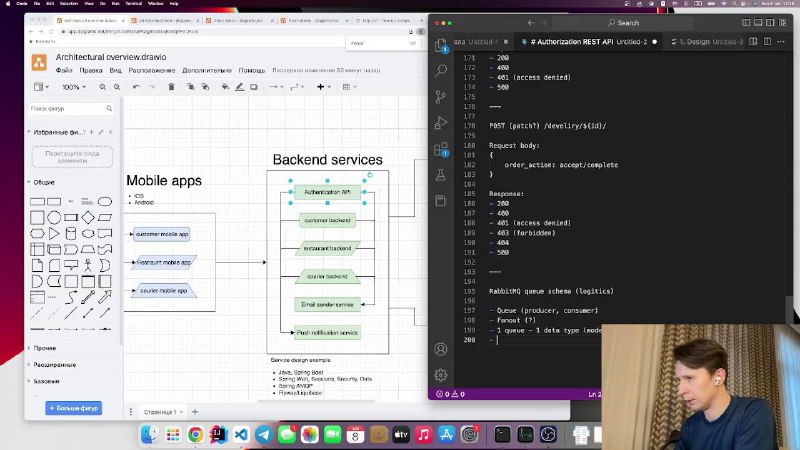Open view panels dropdown in draw.io toolbar

click(41, 87)
